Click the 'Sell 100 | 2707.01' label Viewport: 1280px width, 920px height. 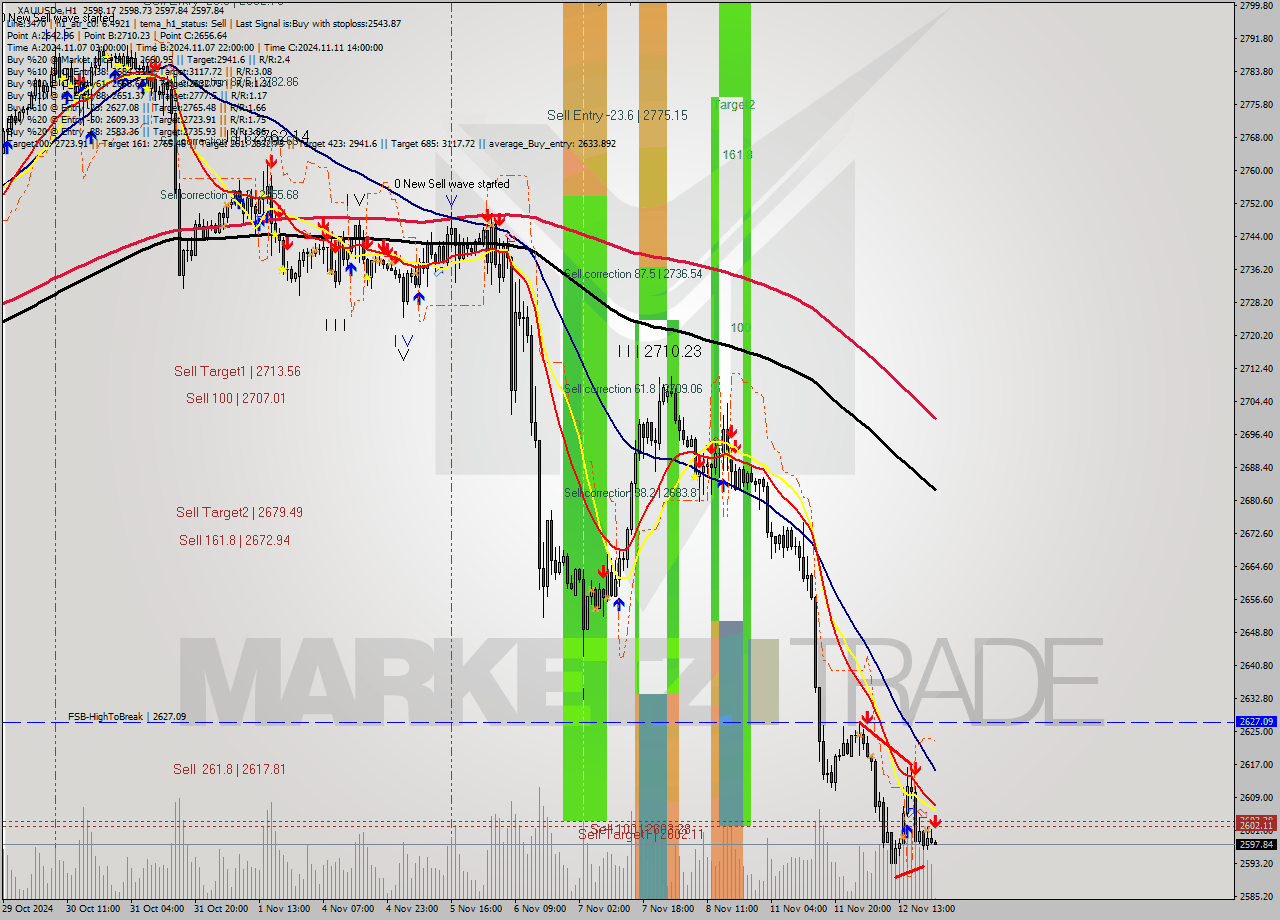[236, 398]
